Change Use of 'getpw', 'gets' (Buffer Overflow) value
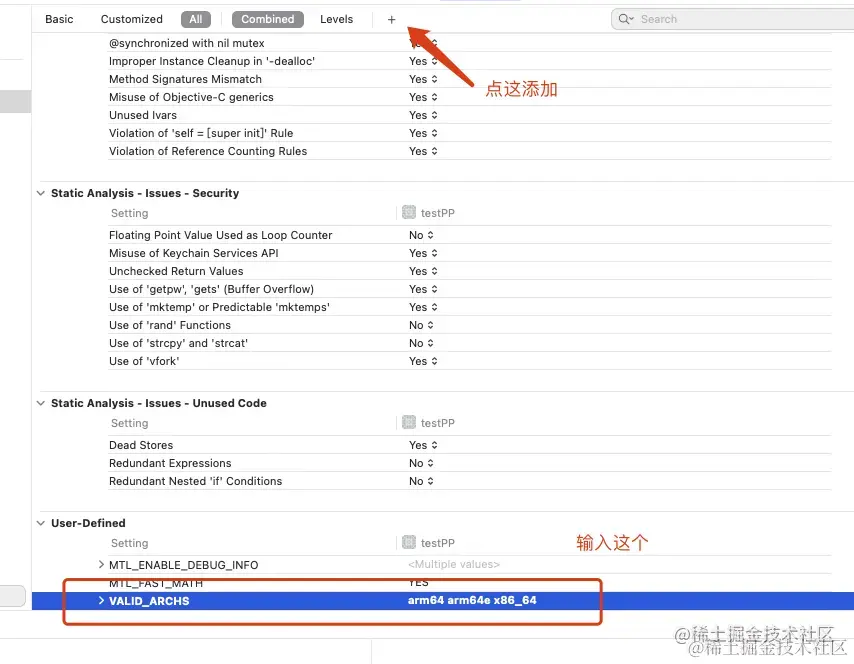 click(x=423, y=289)
